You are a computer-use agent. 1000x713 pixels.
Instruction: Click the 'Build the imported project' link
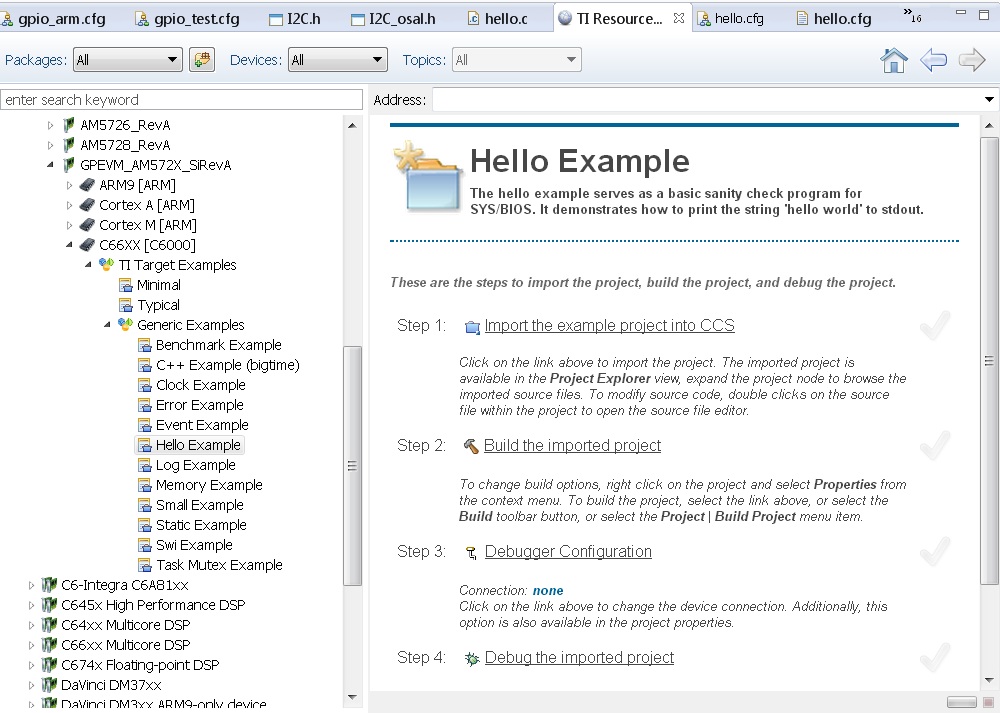point(571,445)
